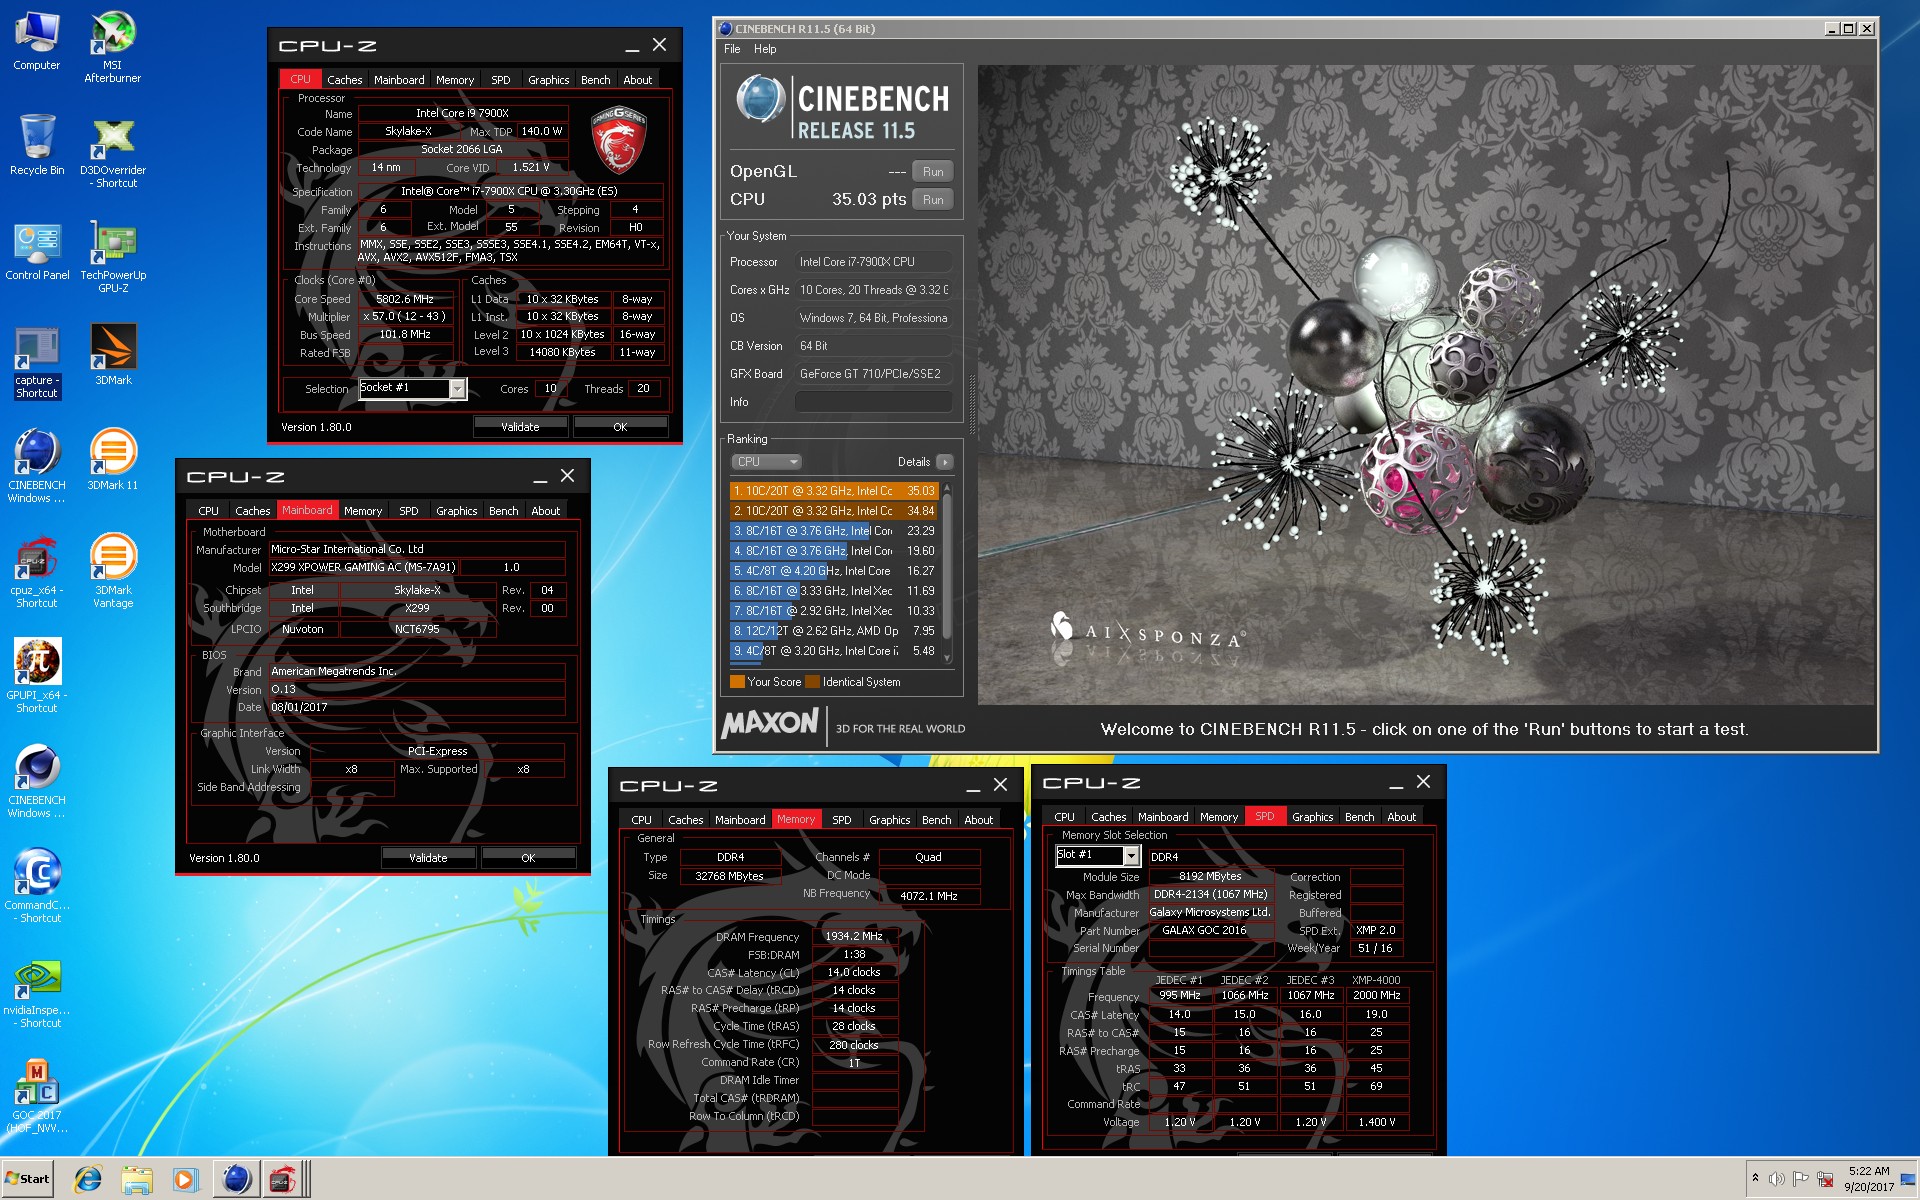Open GOC 2017 desktop file icon
Screen dimensions: 1920x1200
[x=37, y=1097]
